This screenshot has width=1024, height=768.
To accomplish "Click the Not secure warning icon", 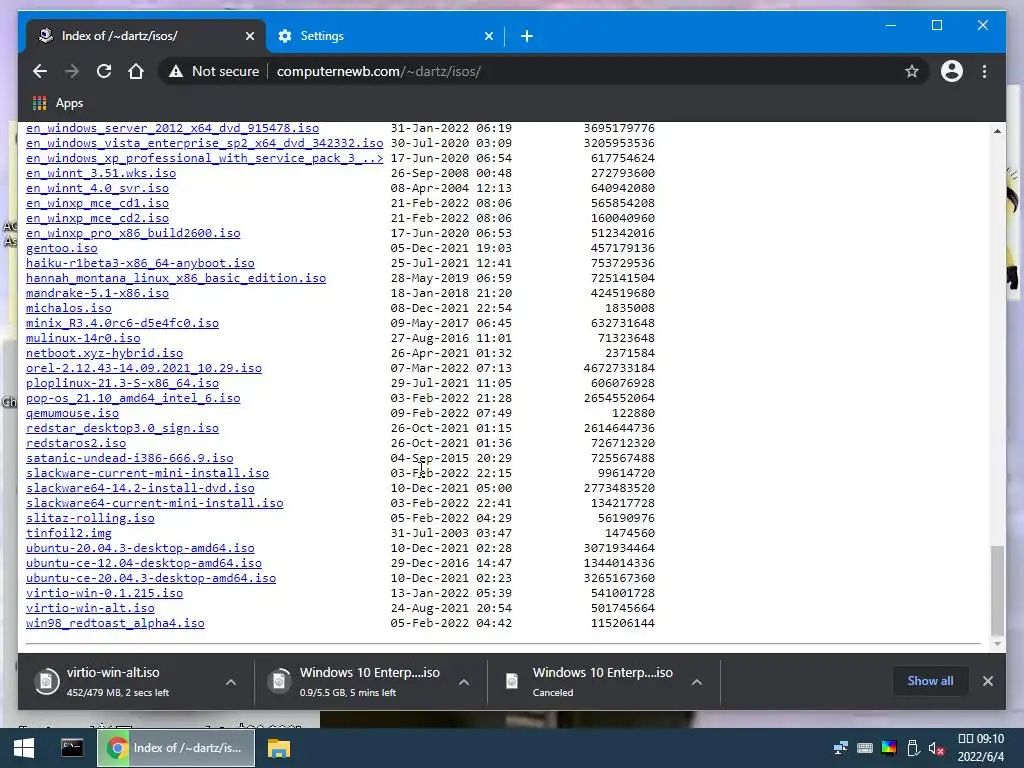I will click(x=176, y=72).
